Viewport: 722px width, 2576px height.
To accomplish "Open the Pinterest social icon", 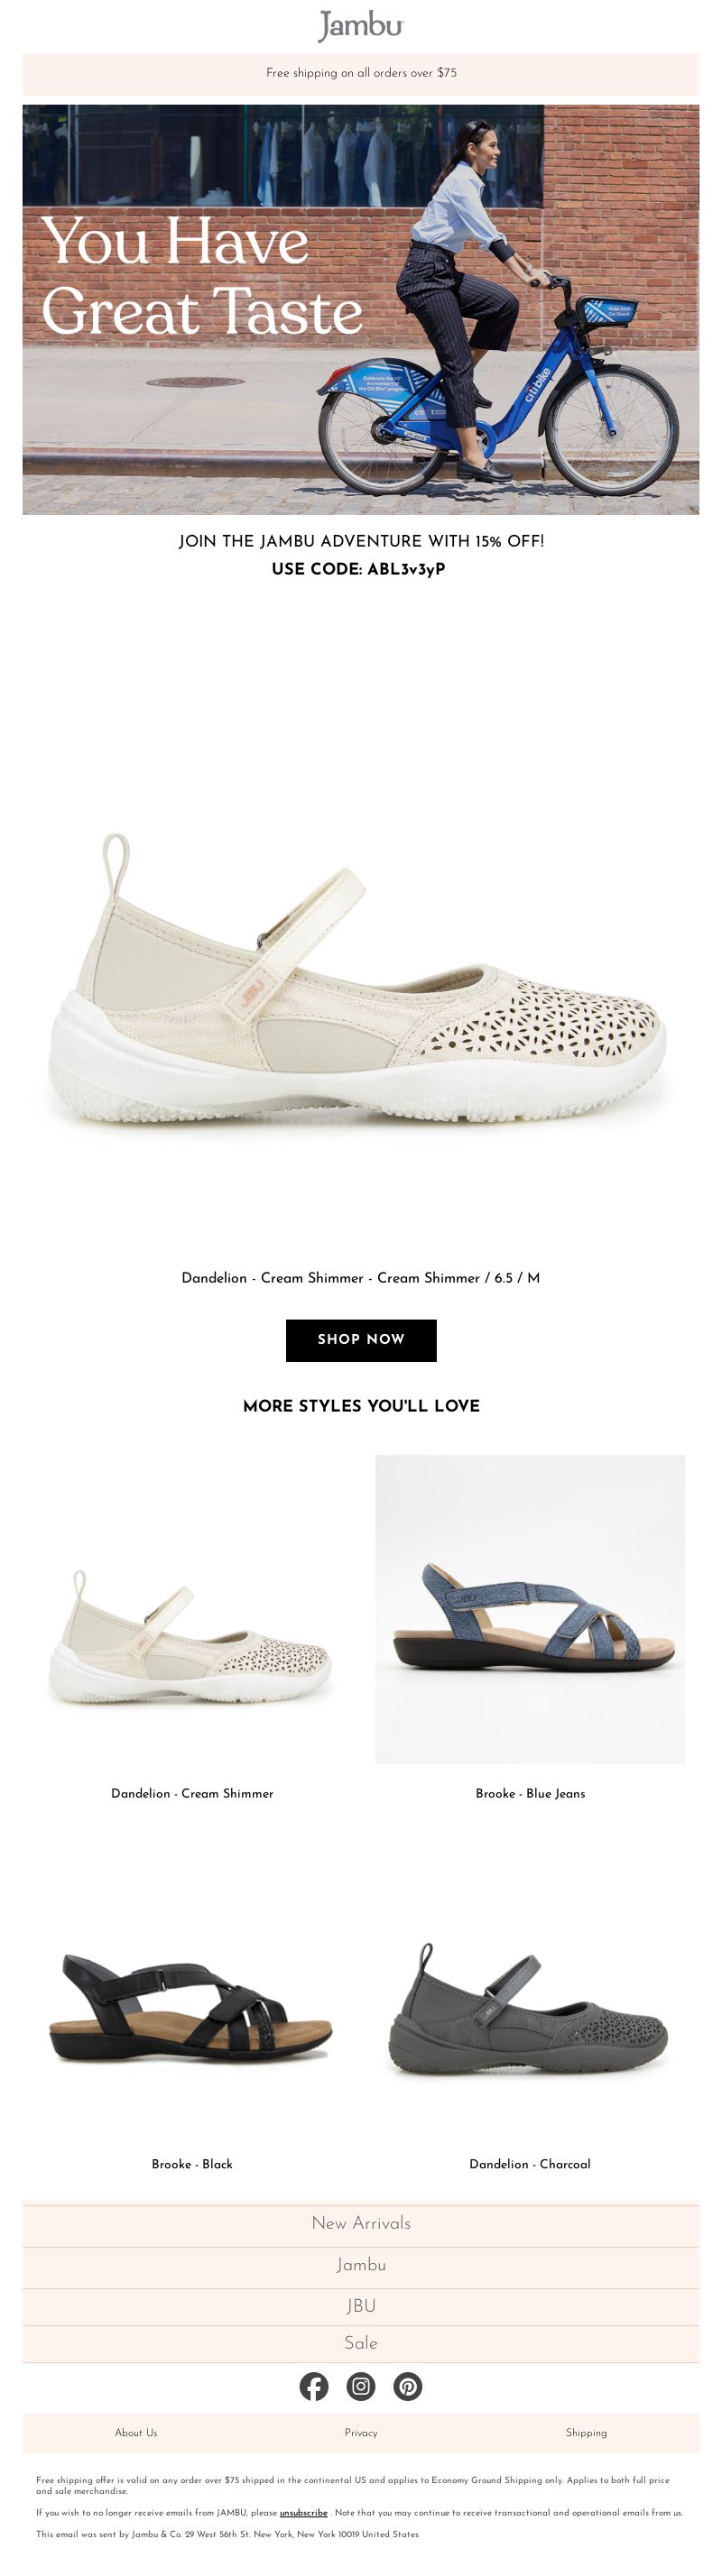I will point(408,2386).
